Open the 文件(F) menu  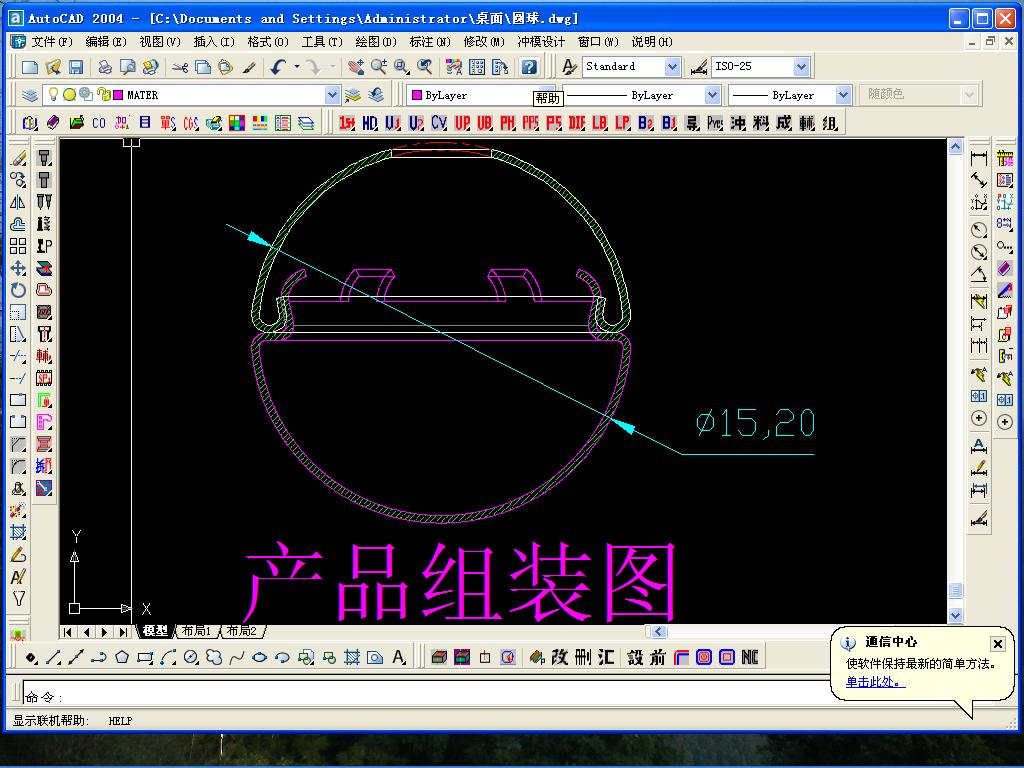52,42
